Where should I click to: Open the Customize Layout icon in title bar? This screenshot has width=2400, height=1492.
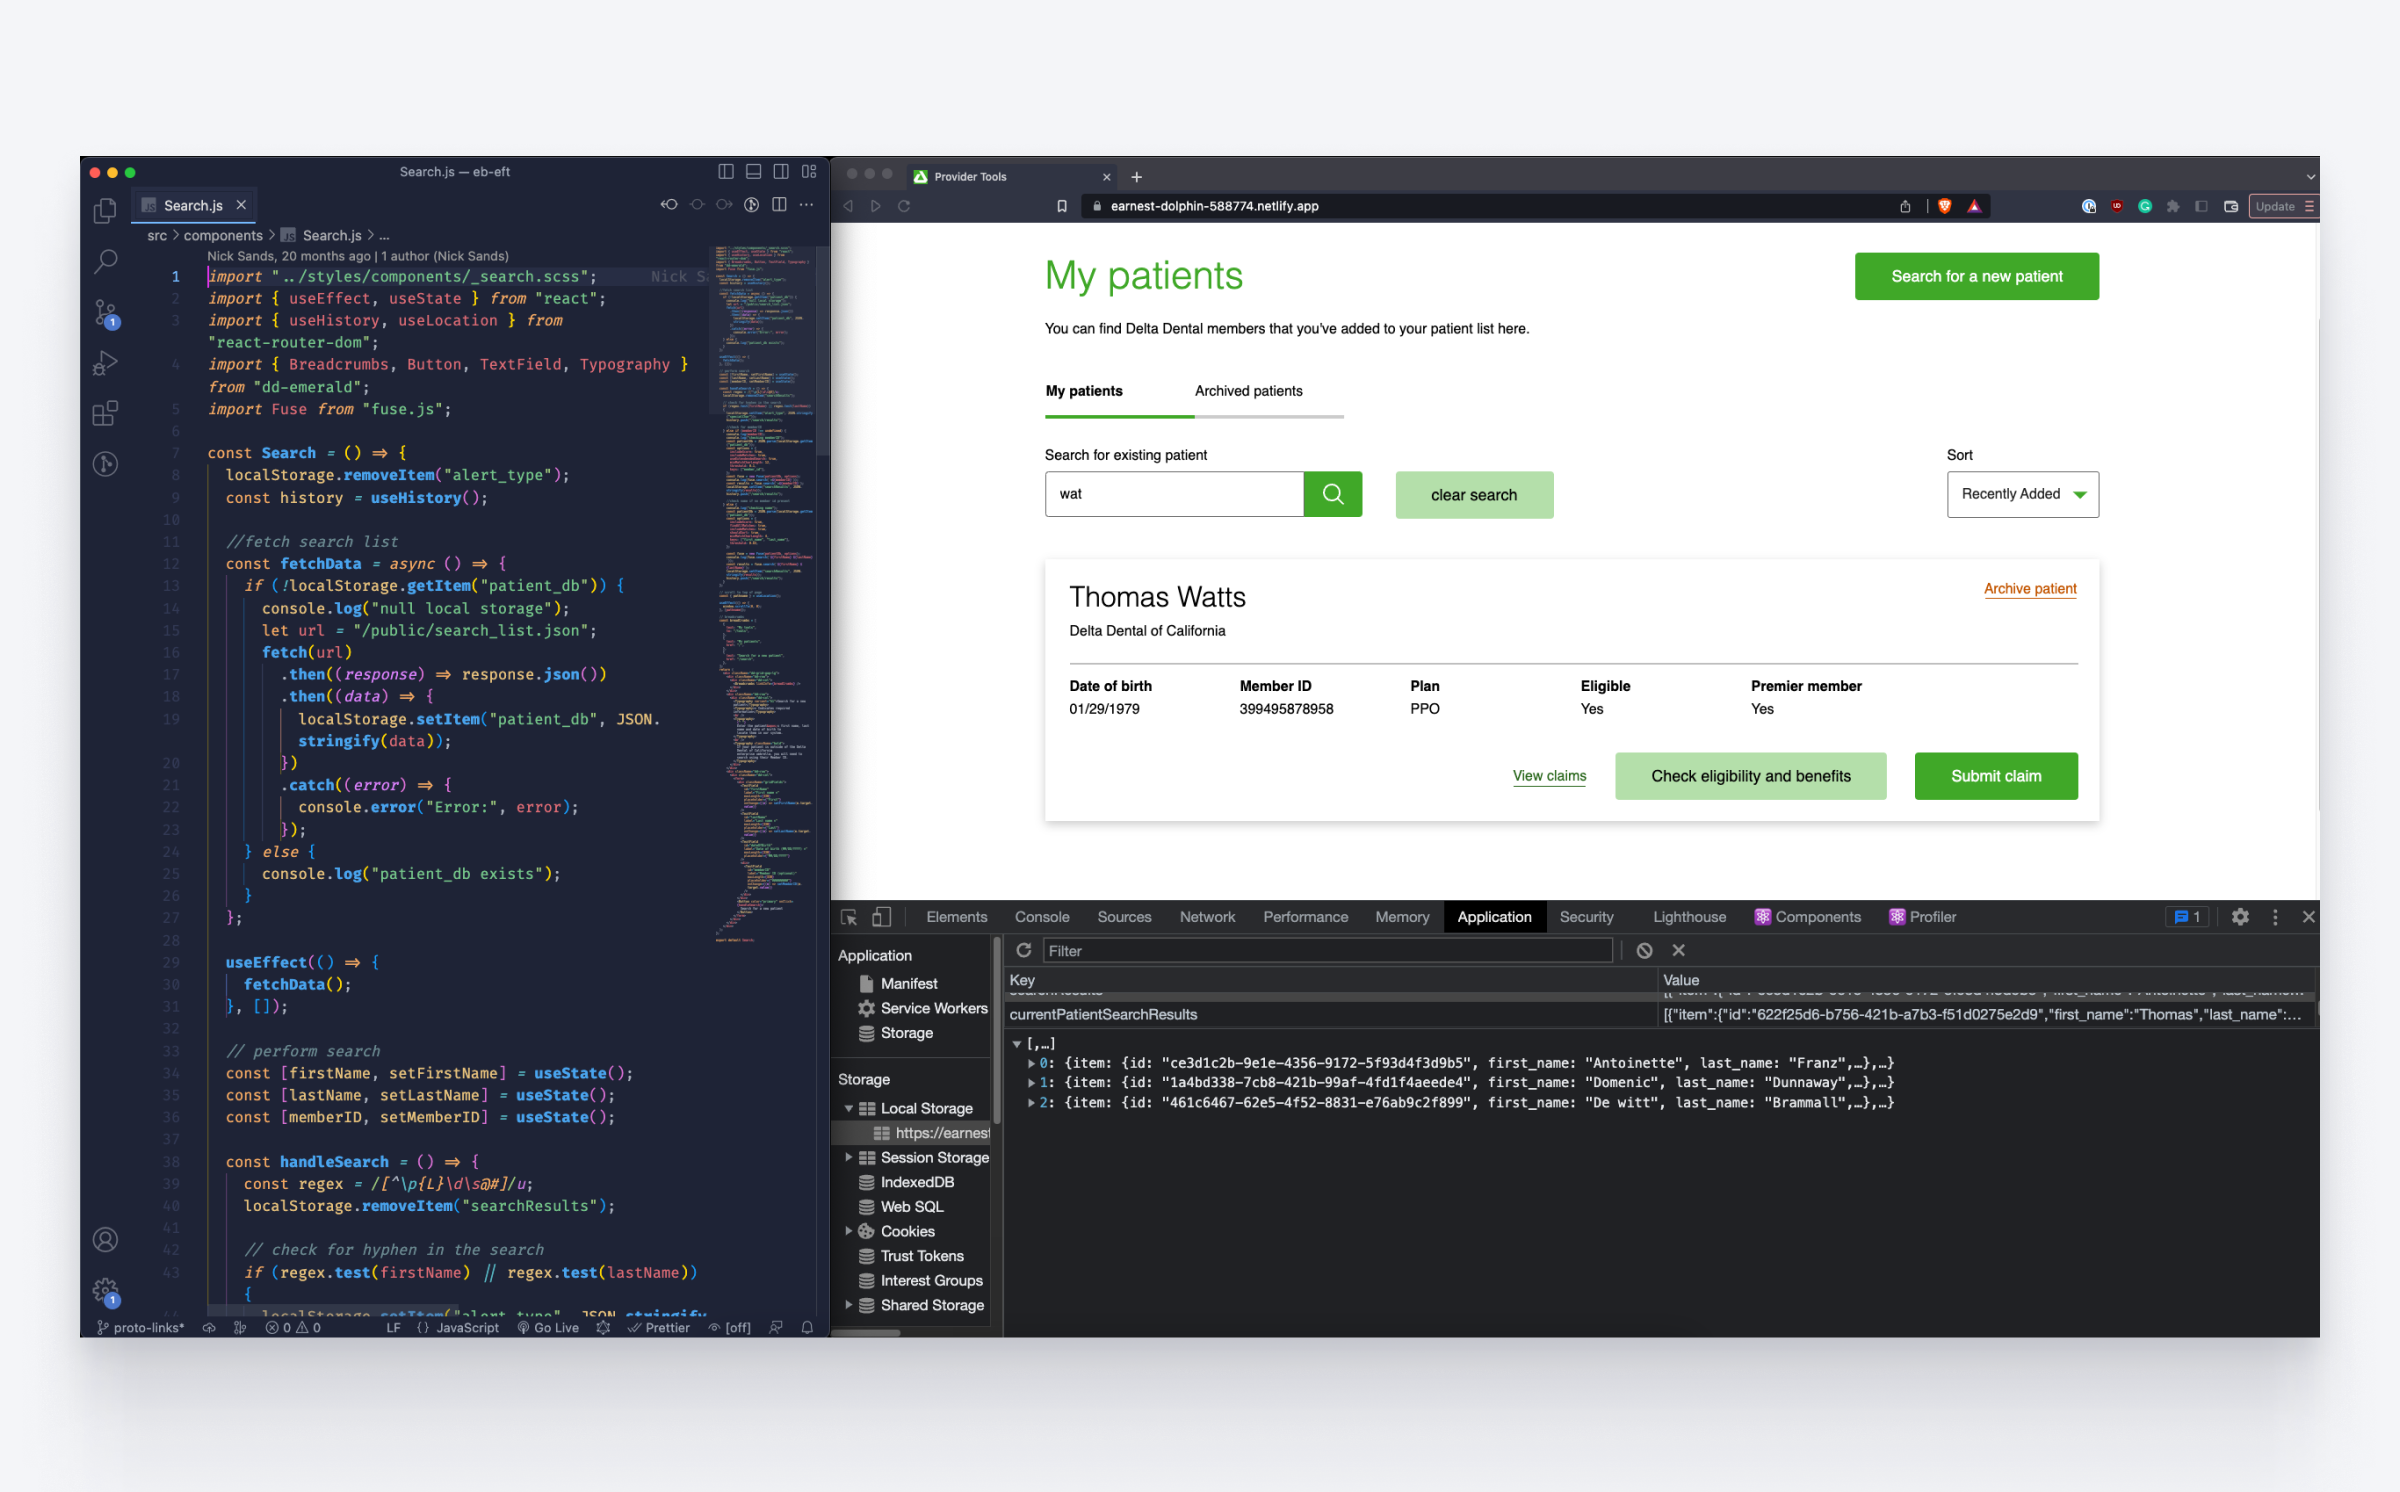(x=809, y=172)
